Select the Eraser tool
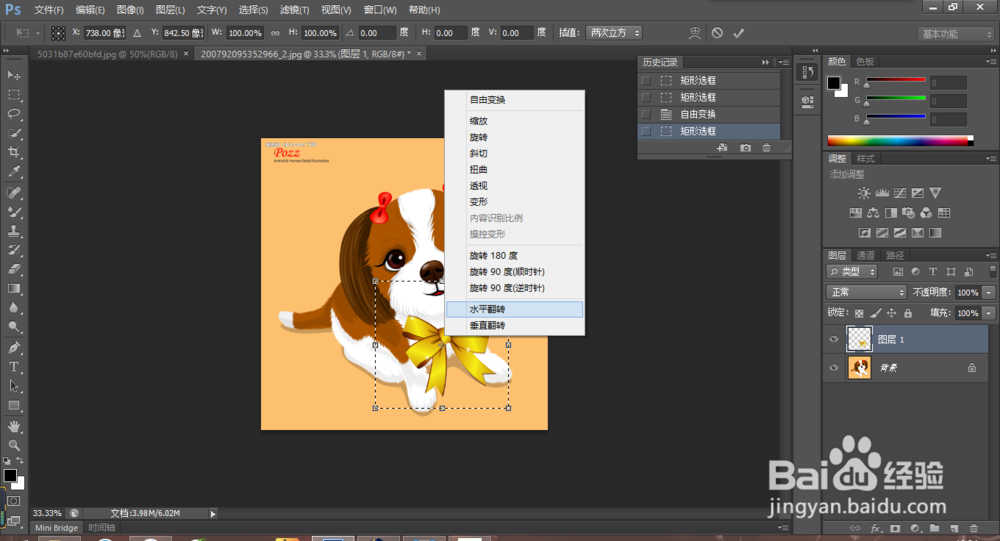The image size is (1000, 541). tap(13, 269)
